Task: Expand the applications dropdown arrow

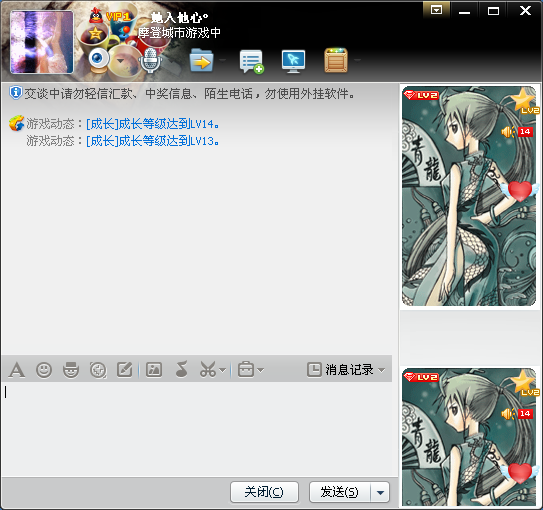Action: point(357,60)
